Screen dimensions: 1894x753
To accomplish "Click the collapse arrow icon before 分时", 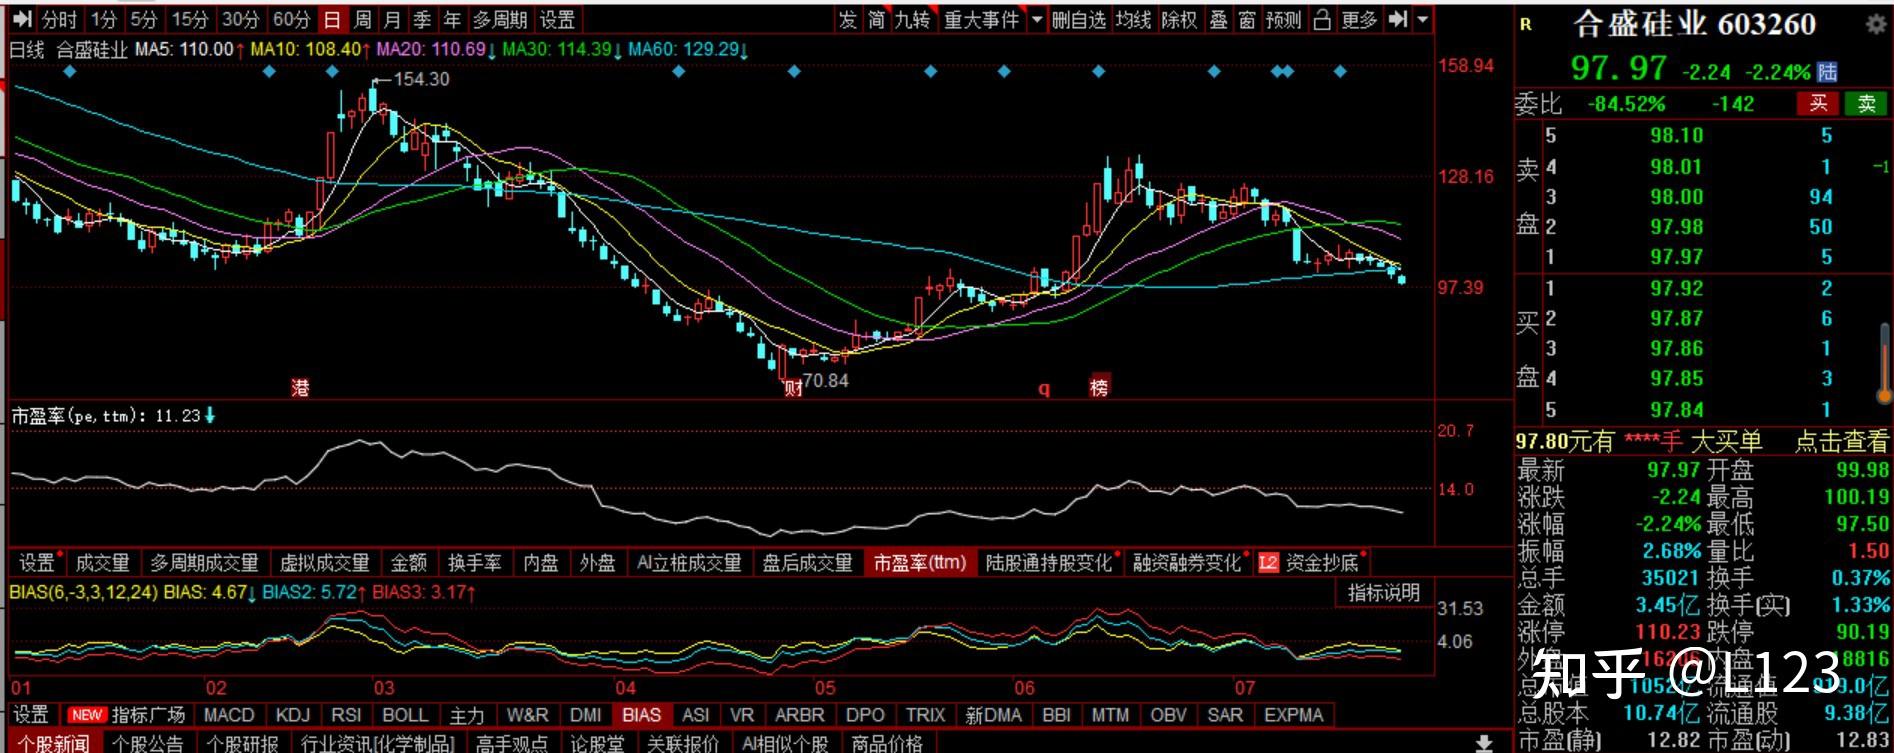I will [x=22, y=19].
